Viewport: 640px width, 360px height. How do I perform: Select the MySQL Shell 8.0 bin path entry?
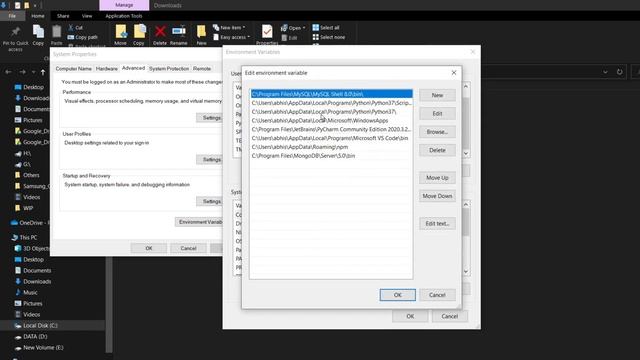pos(331,94)
